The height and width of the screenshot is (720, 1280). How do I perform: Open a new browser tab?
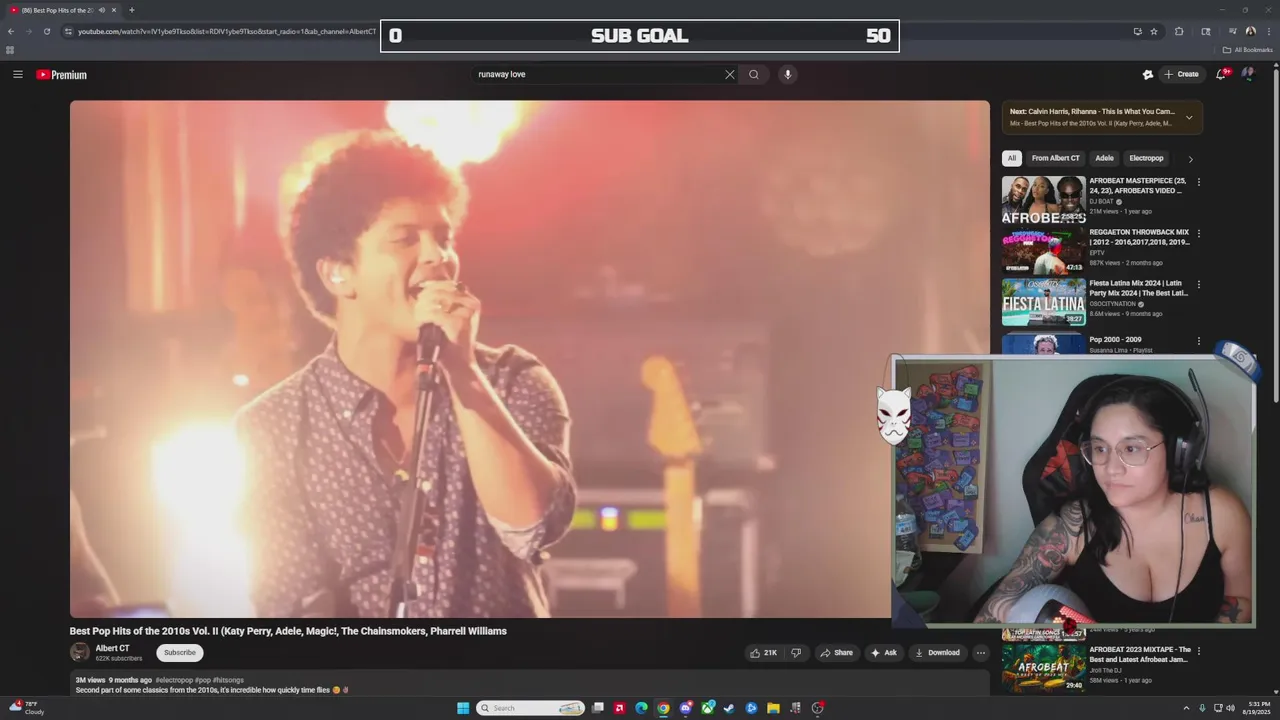click(x=131, y=10)
